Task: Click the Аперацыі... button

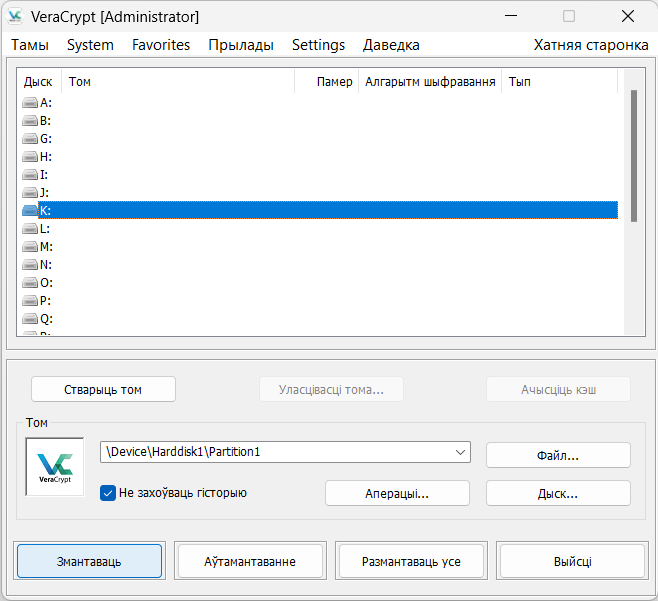Action: click(397, 494)
